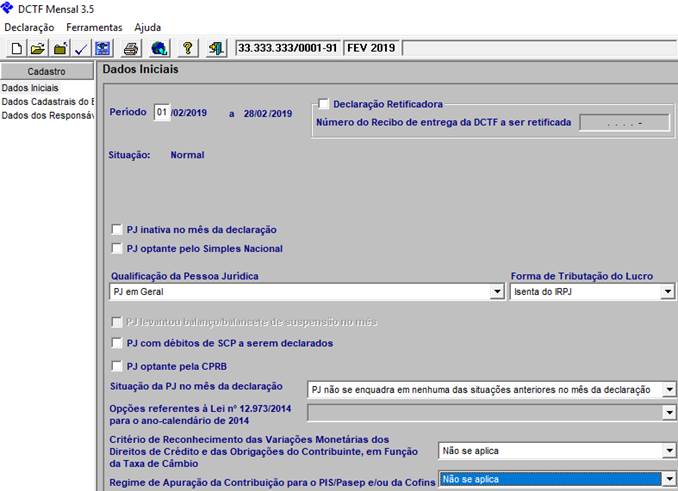Screen dimensions: 678x491
Task: Click the exit door icon
Action: coord(216,48)
